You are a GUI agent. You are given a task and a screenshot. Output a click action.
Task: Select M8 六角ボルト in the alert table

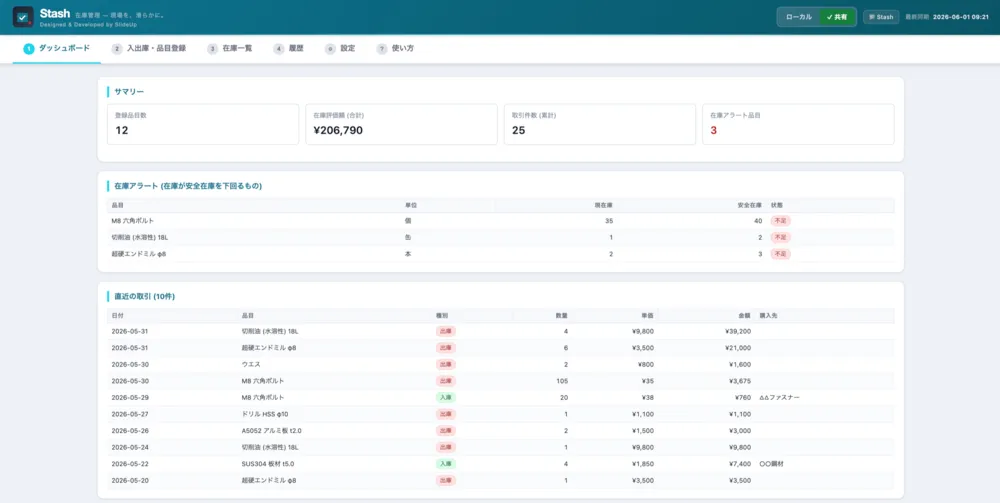coord(133,221)
